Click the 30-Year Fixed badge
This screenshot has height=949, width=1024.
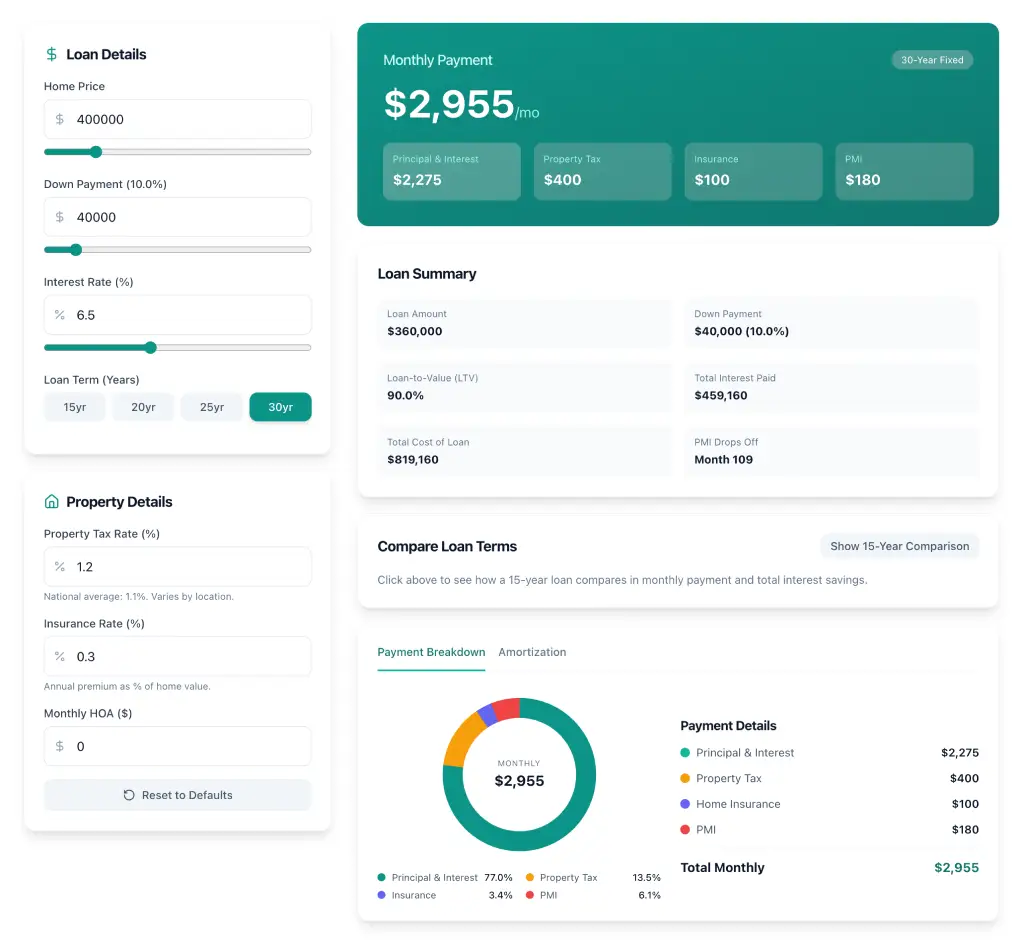[932, 60]
